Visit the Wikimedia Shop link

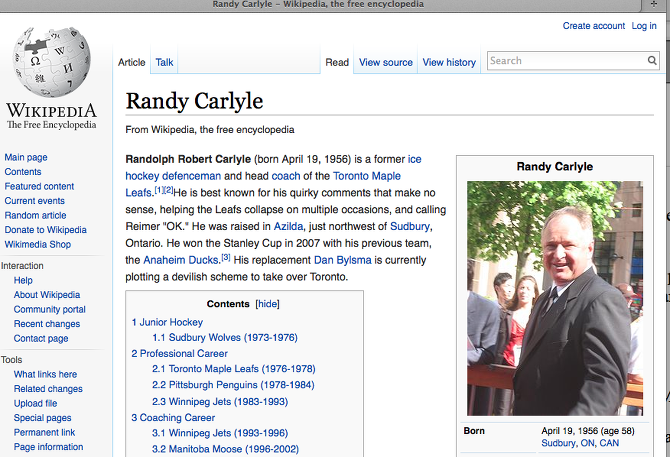click(38, 244)
